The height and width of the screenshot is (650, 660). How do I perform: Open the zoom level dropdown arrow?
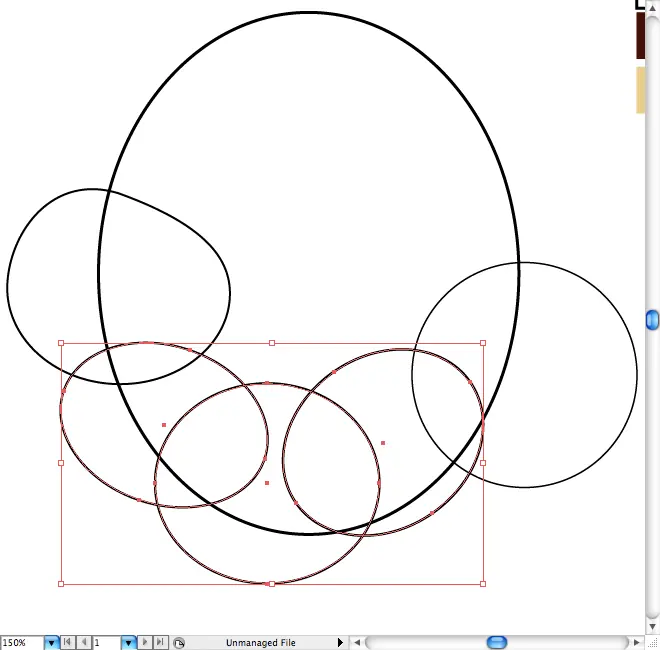pos(51,643)
